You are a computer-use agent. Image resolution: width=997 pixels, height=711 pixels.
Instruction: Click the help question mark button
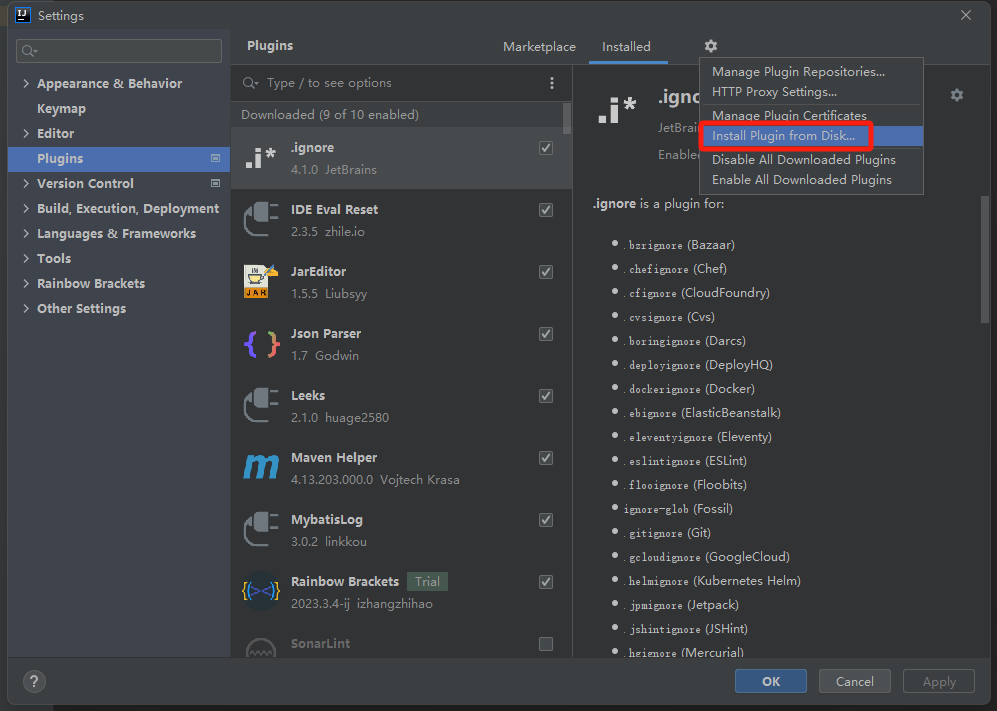pyautogui.click(x=34, y=681)
